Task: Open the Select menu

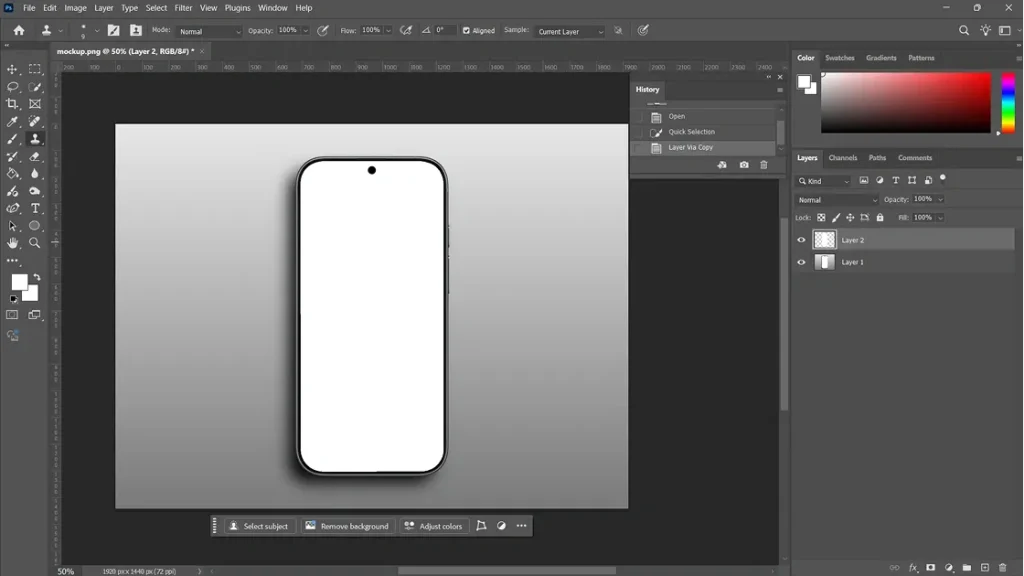Action: 156,8
